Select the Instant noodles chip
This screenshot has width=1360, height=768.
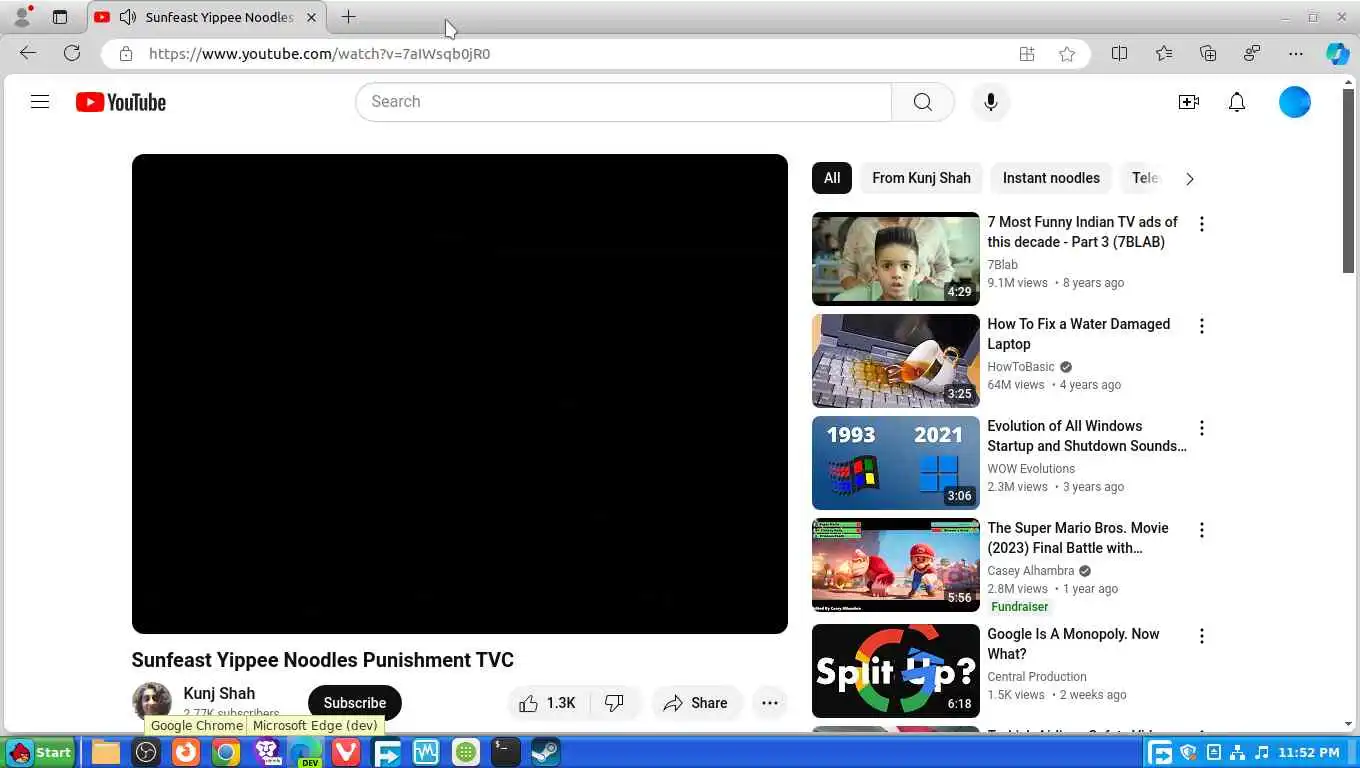pos(1051,178)
